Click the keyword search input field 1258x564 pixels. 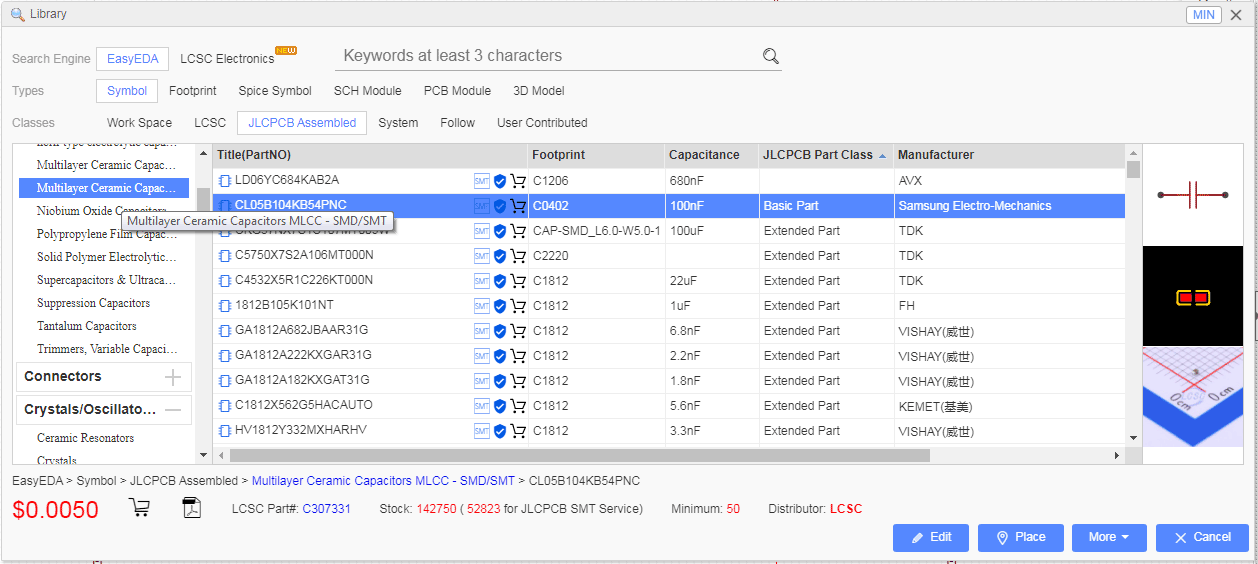point(548,56)
